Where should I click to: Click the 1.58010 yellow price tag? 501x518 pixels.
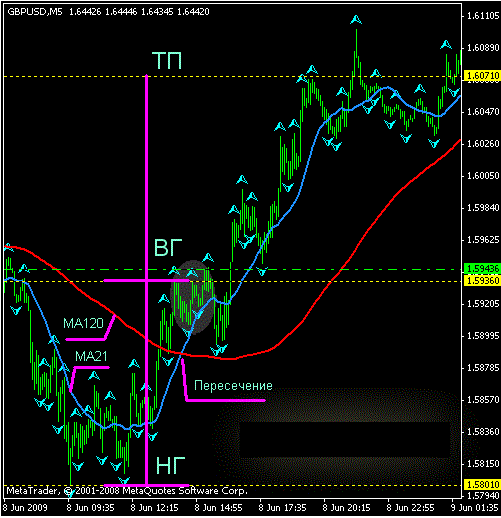tap(482, 485)
